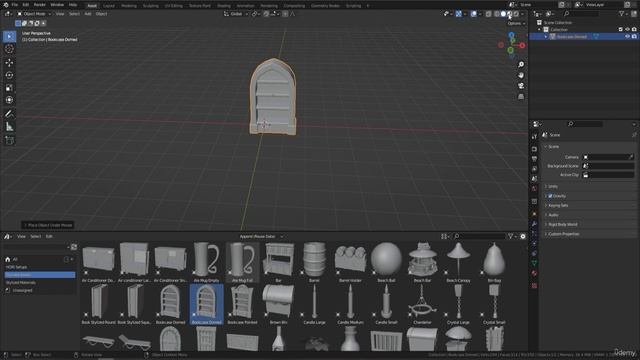Switch to rendered viewport shading

516,14
